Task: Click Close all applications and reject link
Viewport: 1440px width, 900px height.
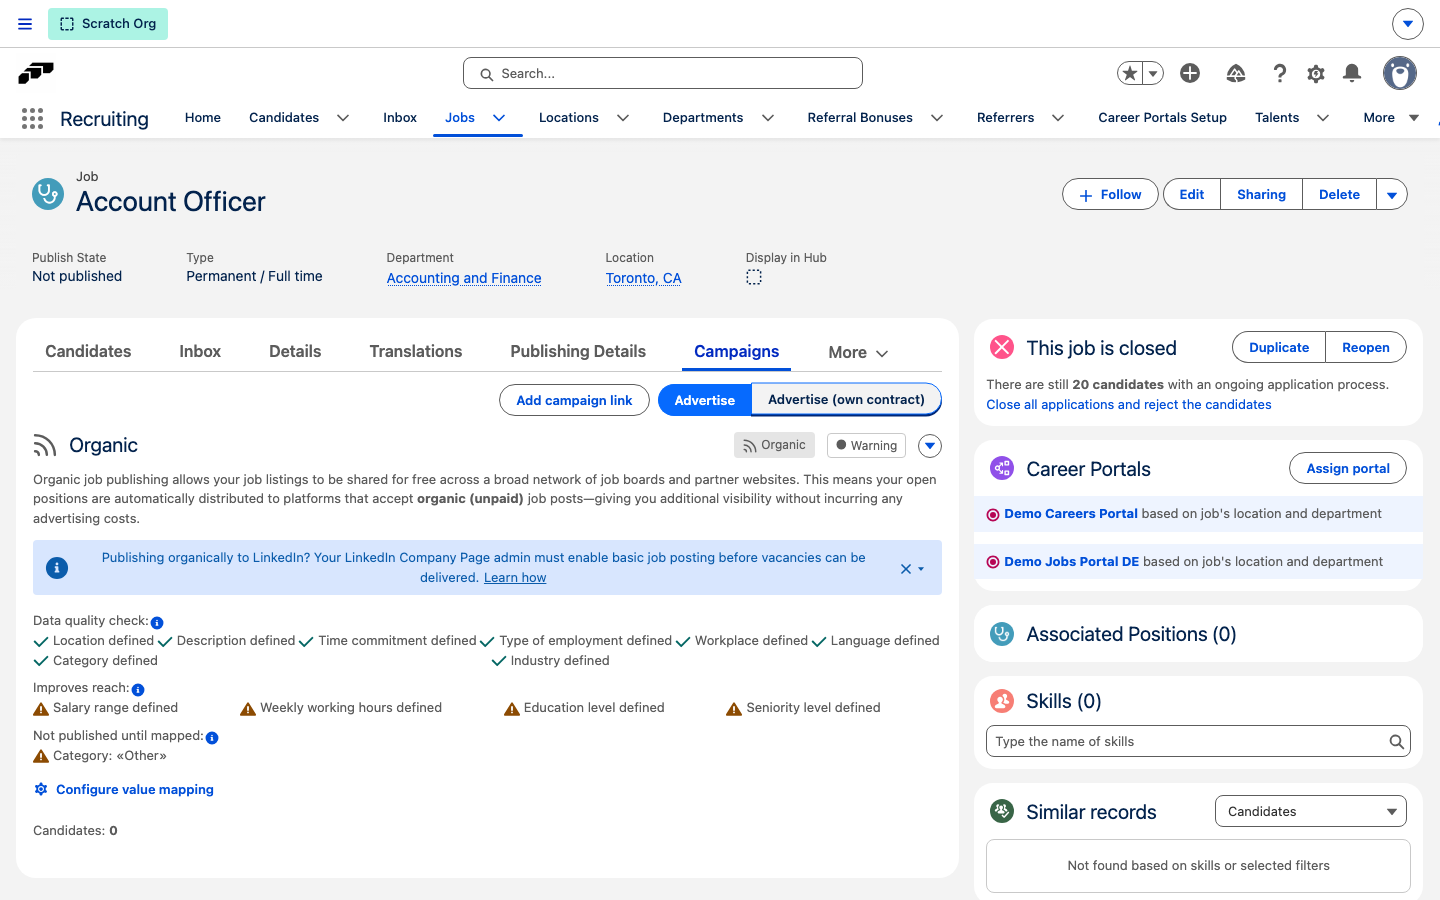Action: (1129, 404)
